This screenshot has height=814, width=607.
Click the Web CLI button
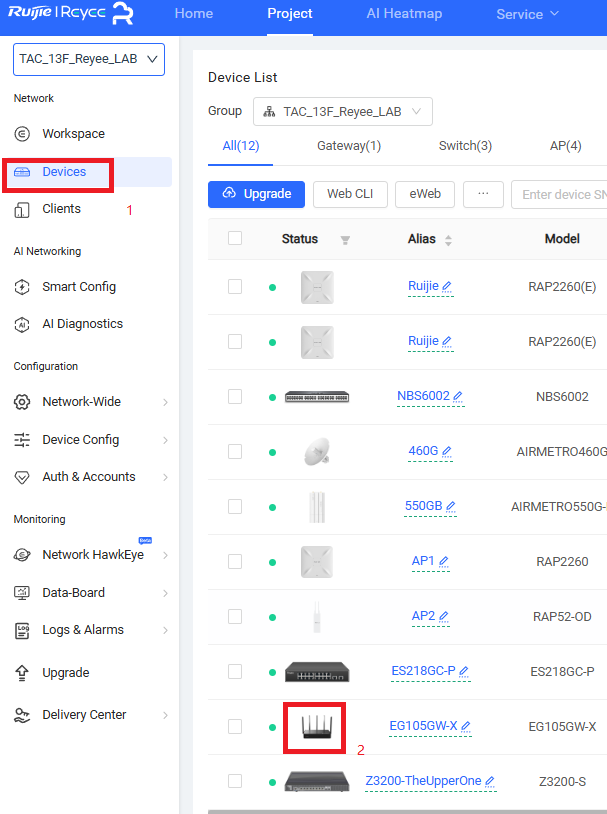point(350,194)
